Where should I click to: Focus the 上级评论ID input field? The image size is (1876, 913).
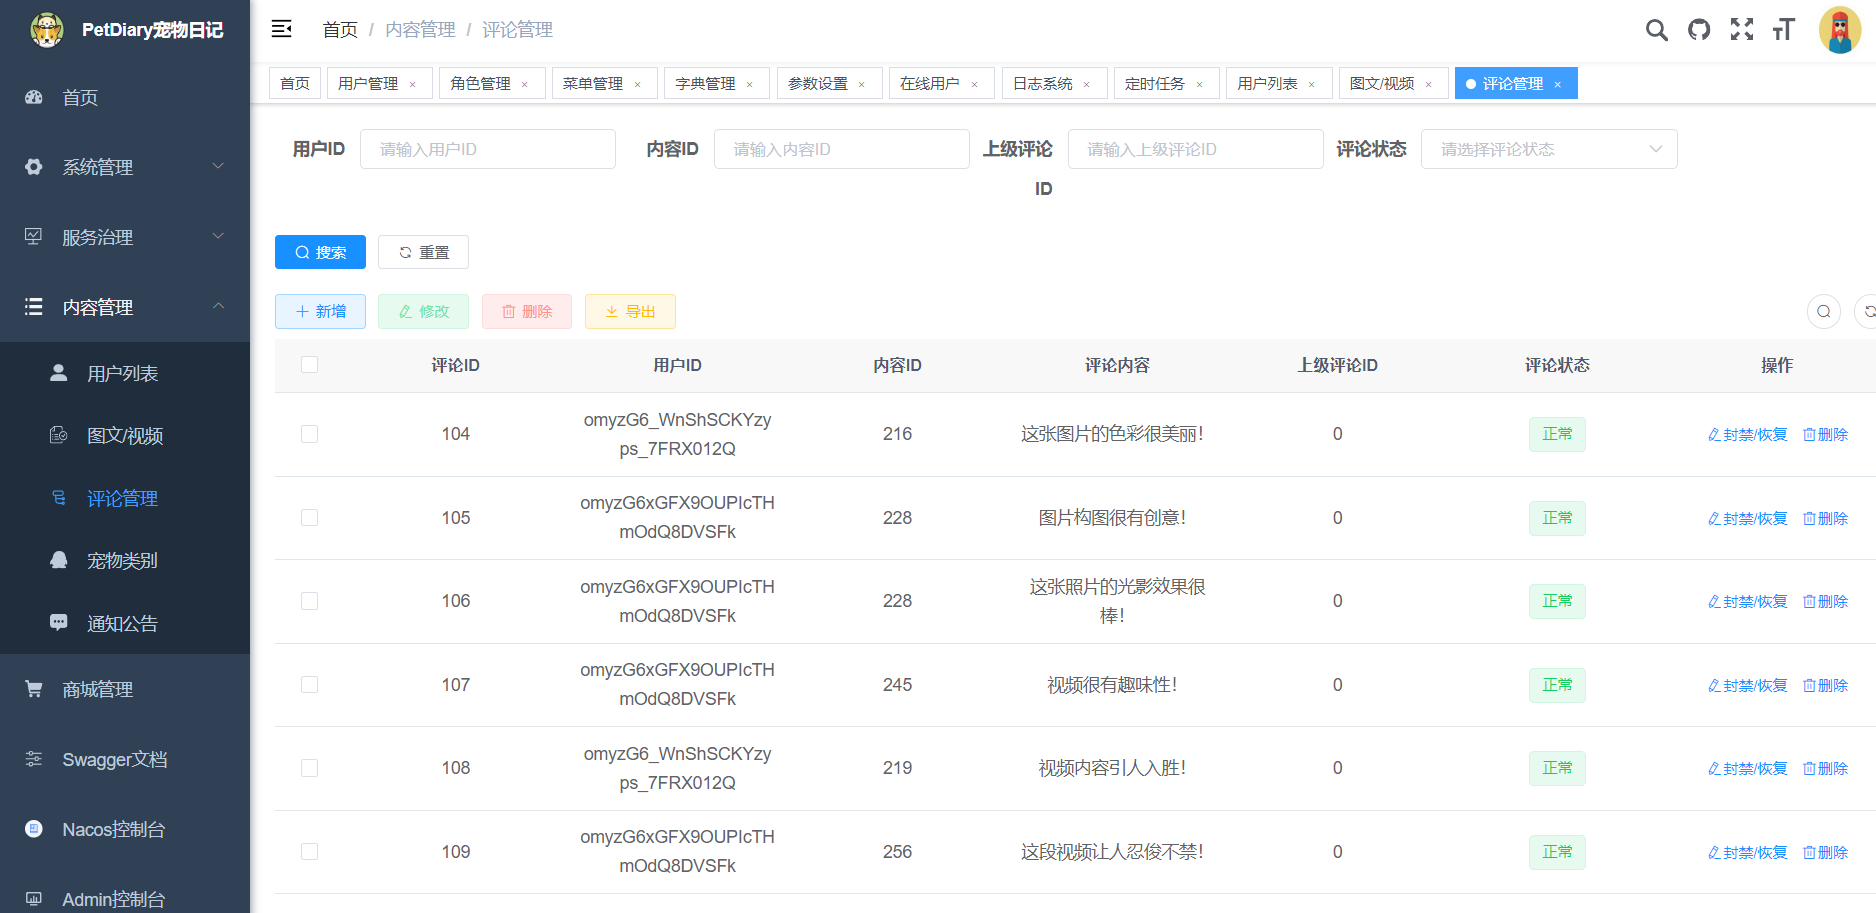[1196, 149]
